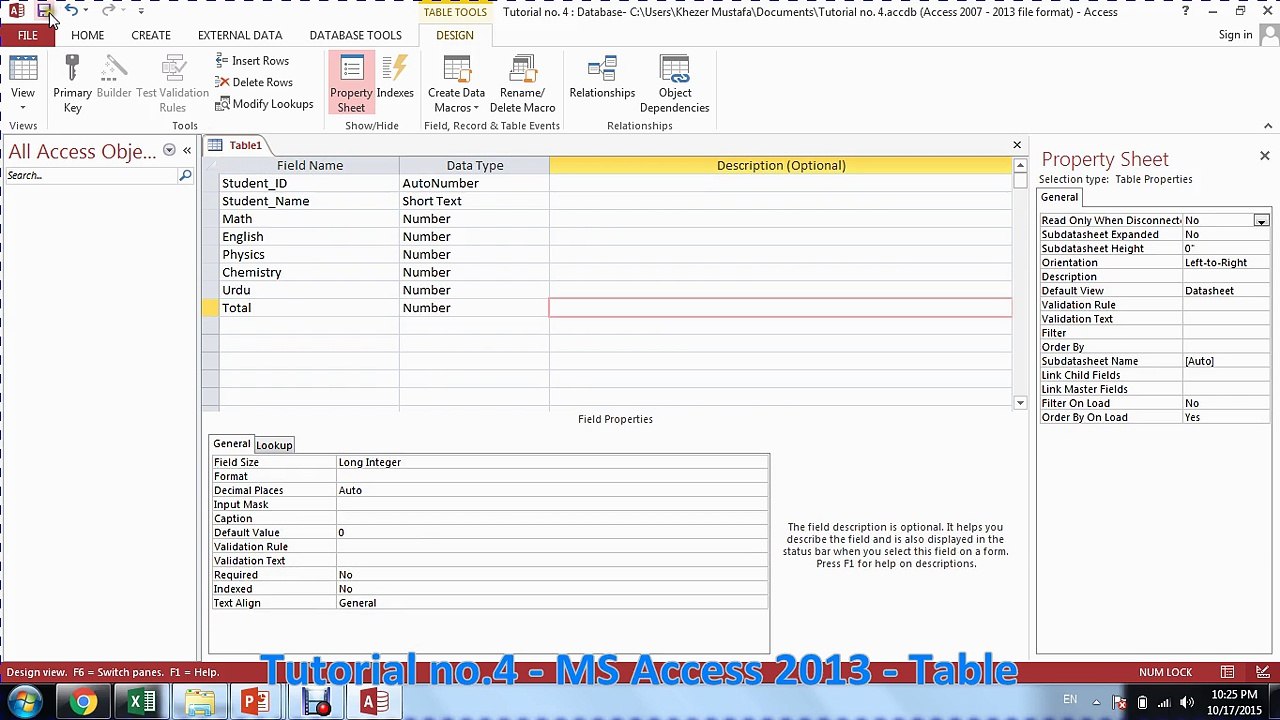Click the Insert Rows button
Image resolution: width=1280 pixels, height=720 pixels.
252,61
